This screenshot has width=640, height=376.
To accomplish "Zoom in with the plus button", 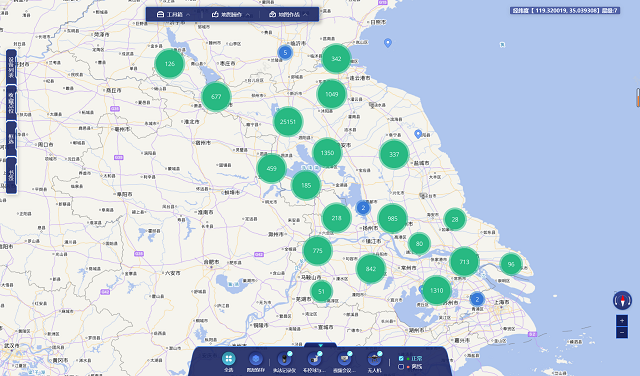I will point(622,320).
